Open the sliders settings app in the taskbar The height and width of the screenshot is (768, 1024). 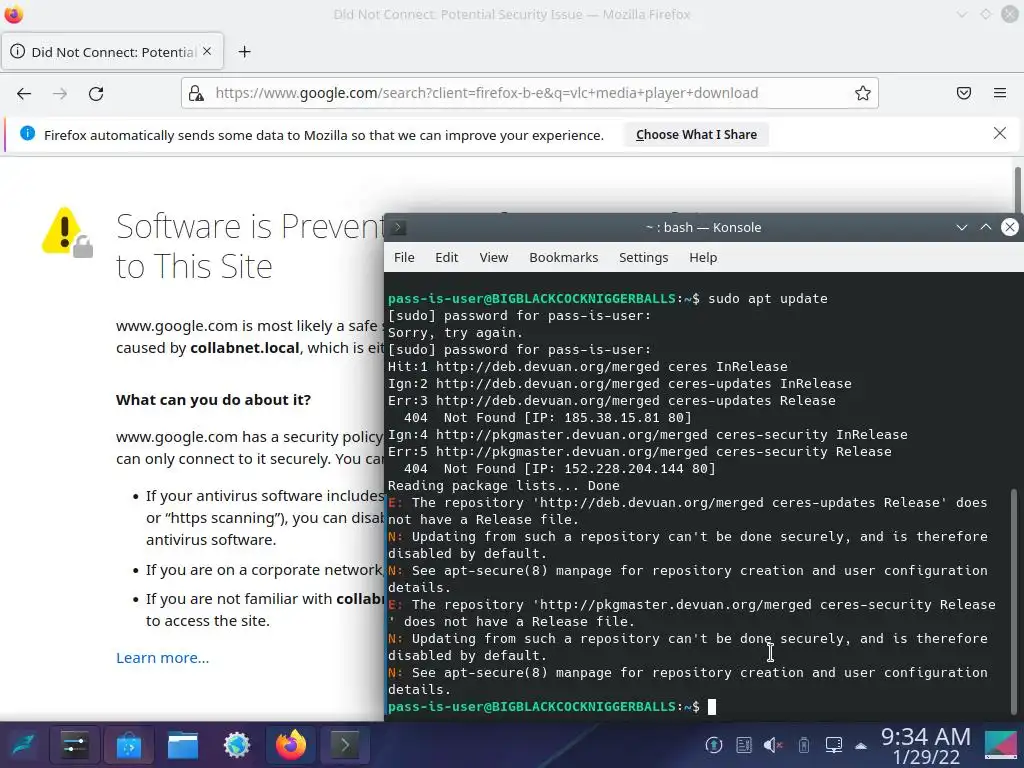coord(75,744)
